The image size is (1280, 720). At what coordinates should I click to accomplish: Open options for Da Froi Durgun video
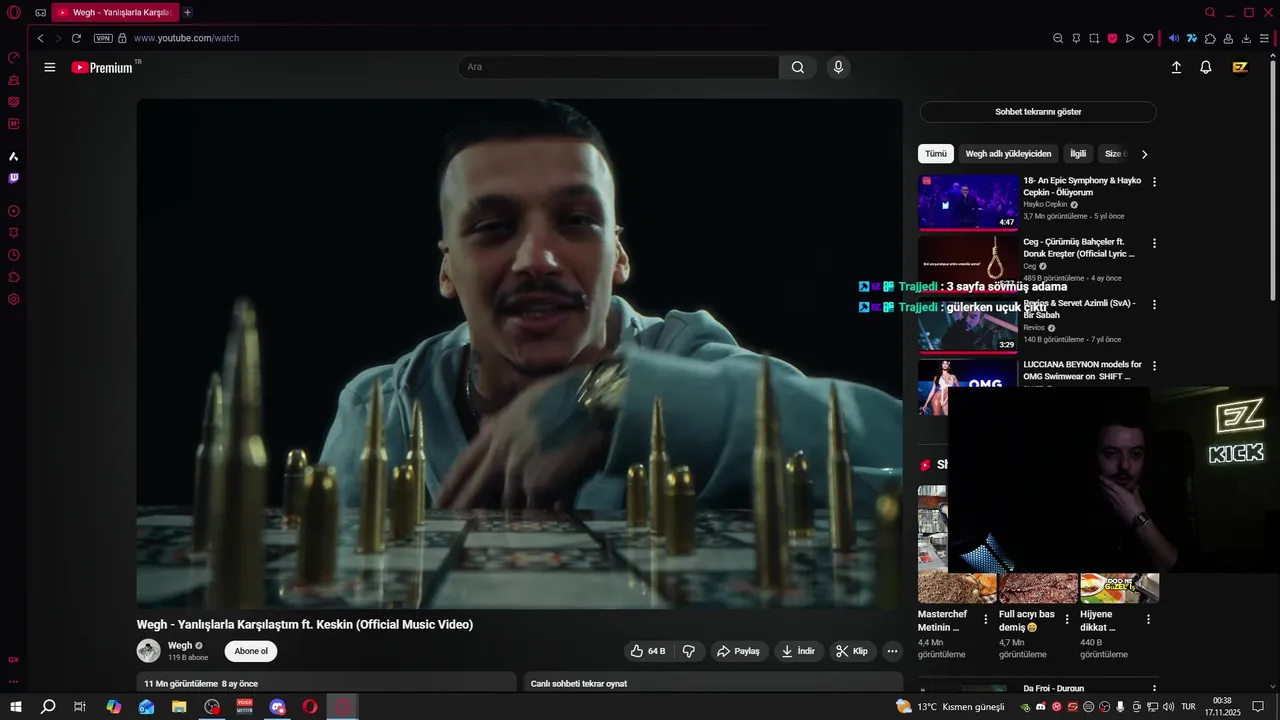coord(1154,689)
